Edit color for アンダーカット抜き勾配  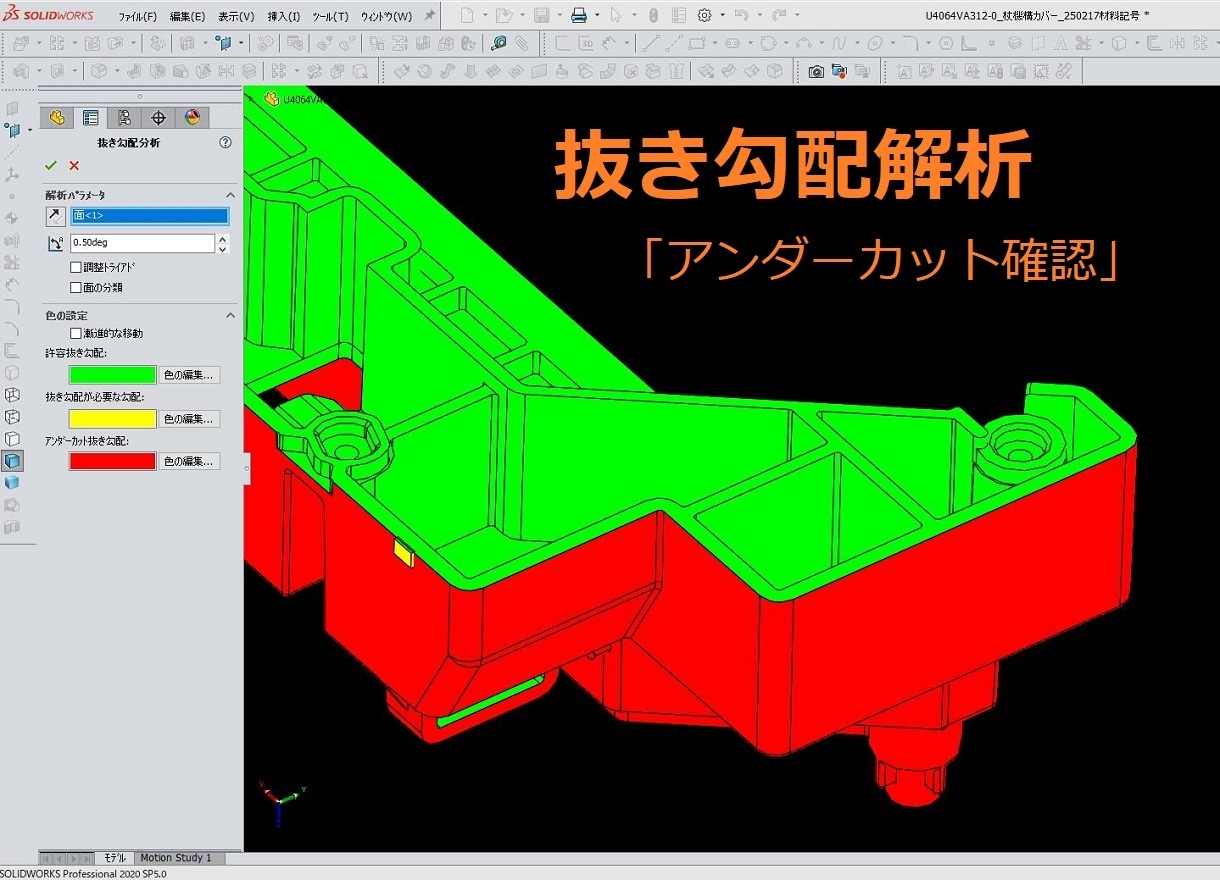tap(190, 461)
